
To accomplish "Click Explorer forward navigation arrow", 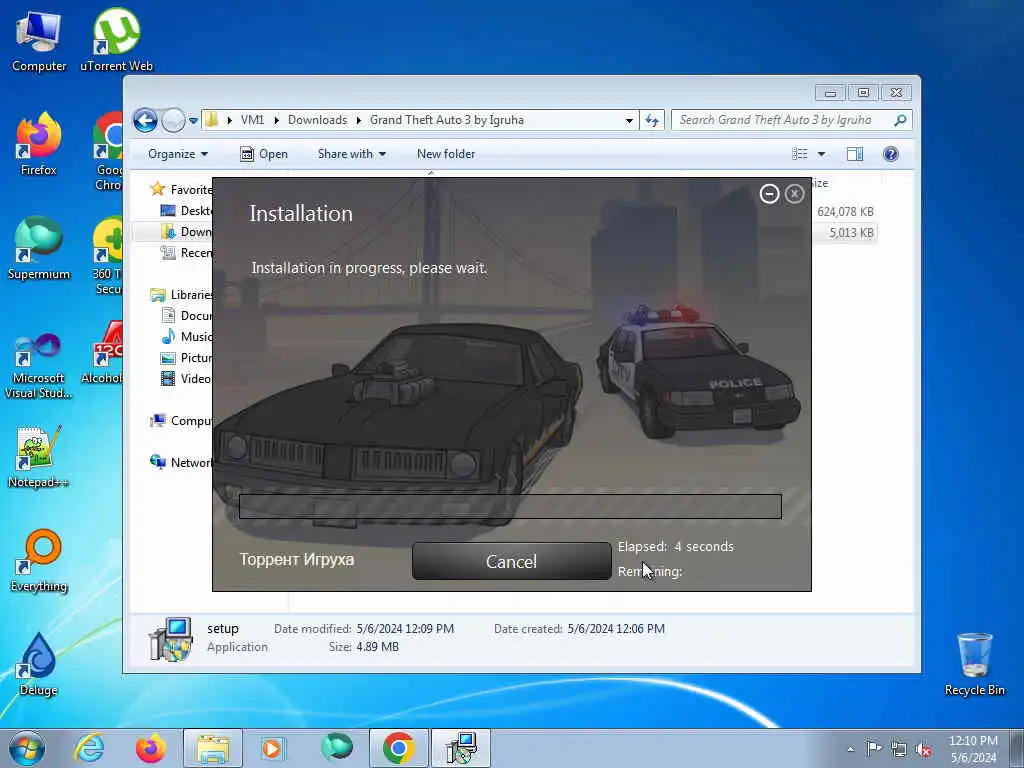I will (x=173, y=120).
